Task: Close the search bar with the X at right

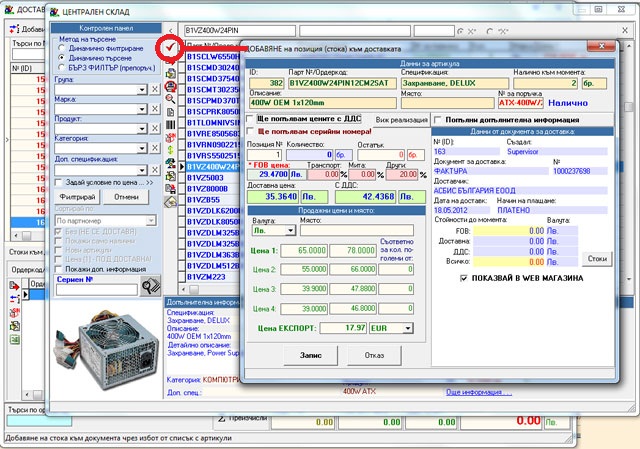Action: 625,30
